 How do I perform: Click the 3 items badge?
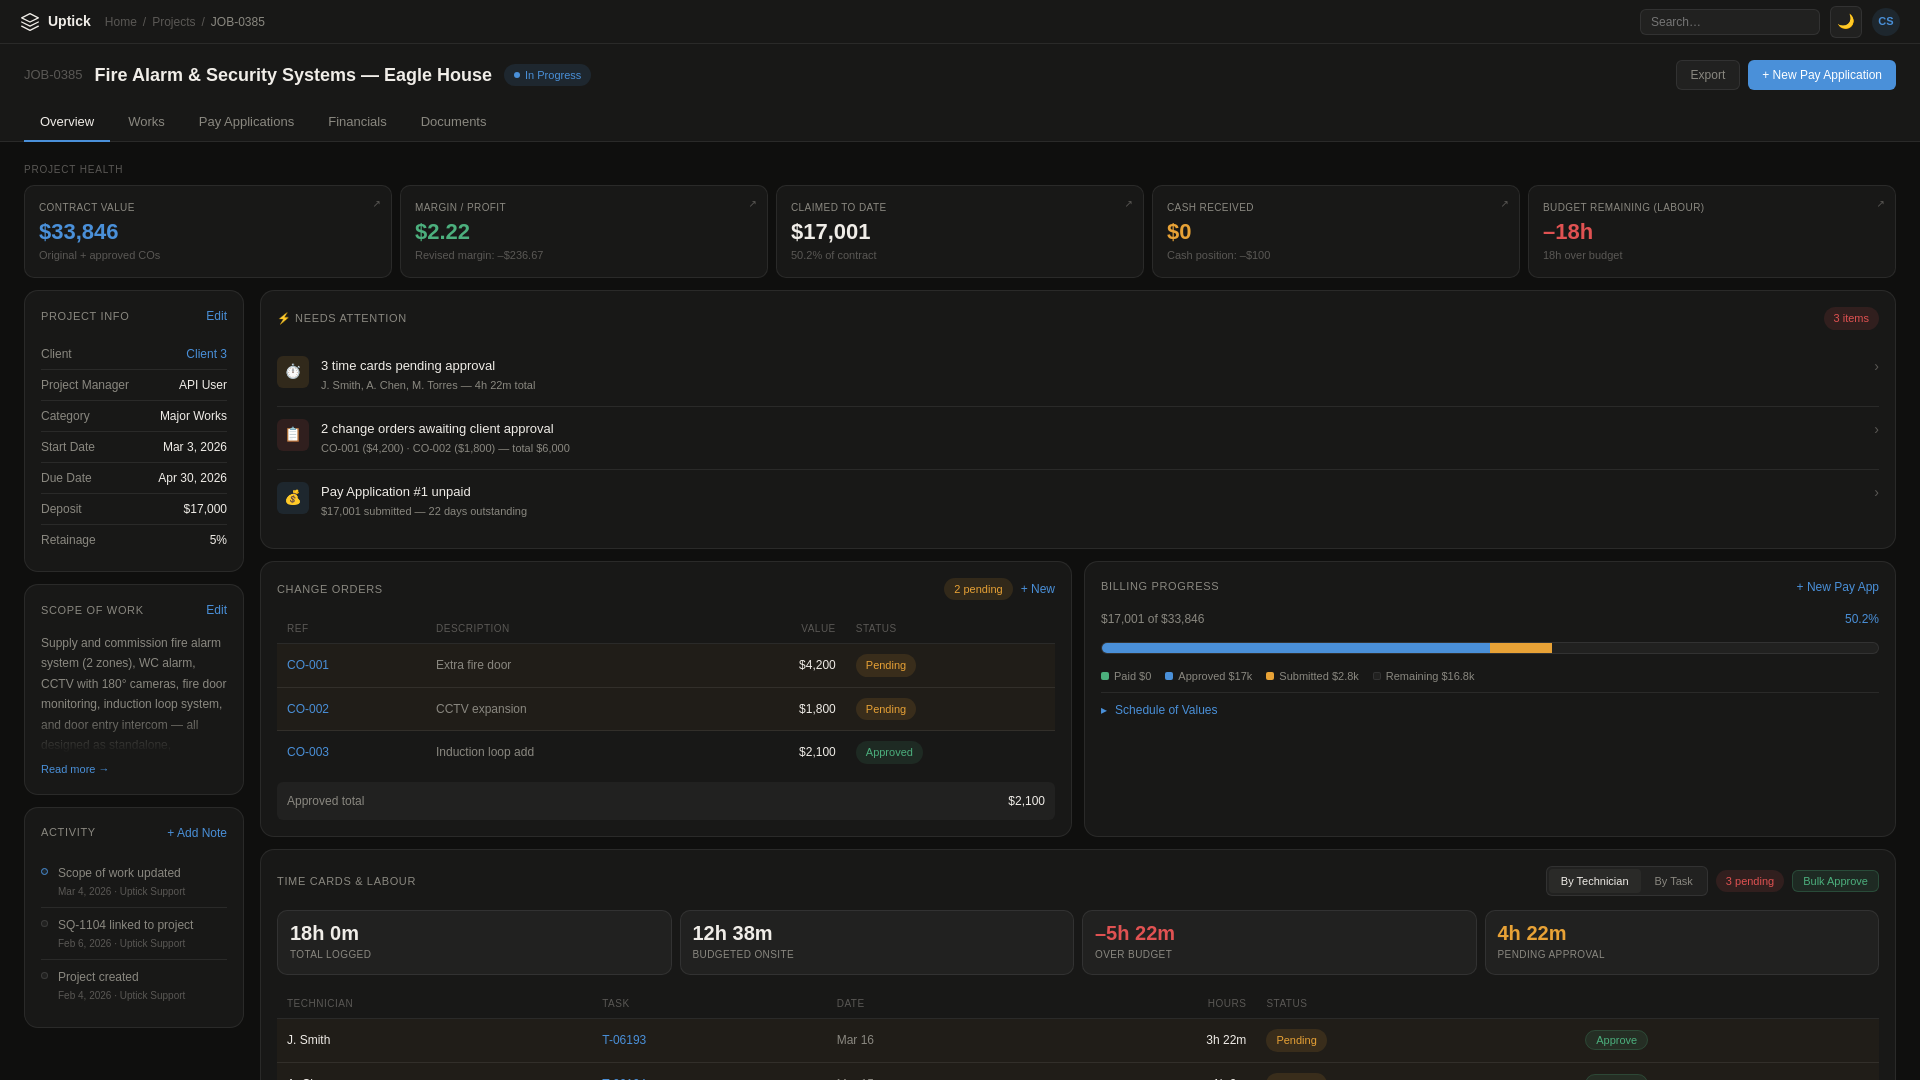[1851, 318]
